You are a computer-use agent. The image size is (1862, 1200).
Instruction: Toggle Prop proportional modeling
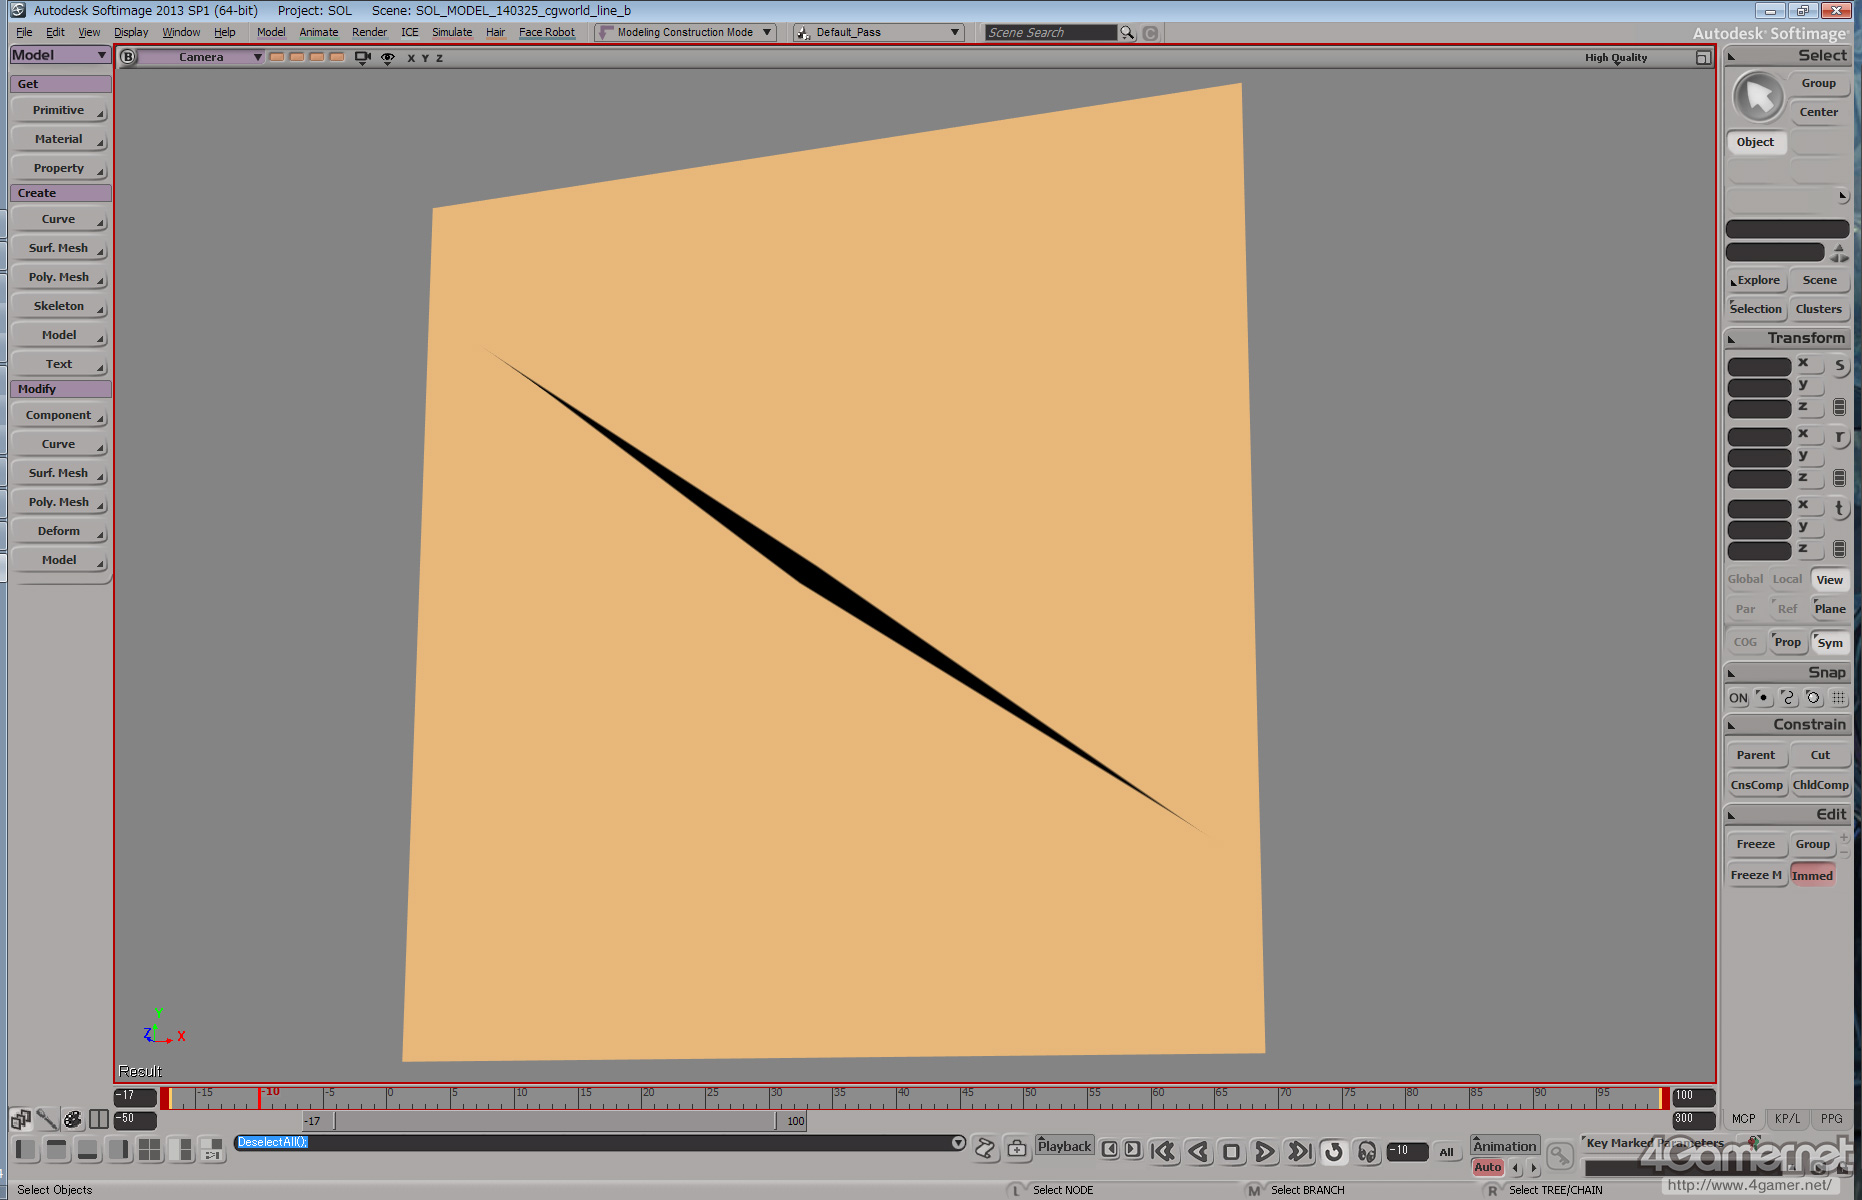tap(1787, 642)
